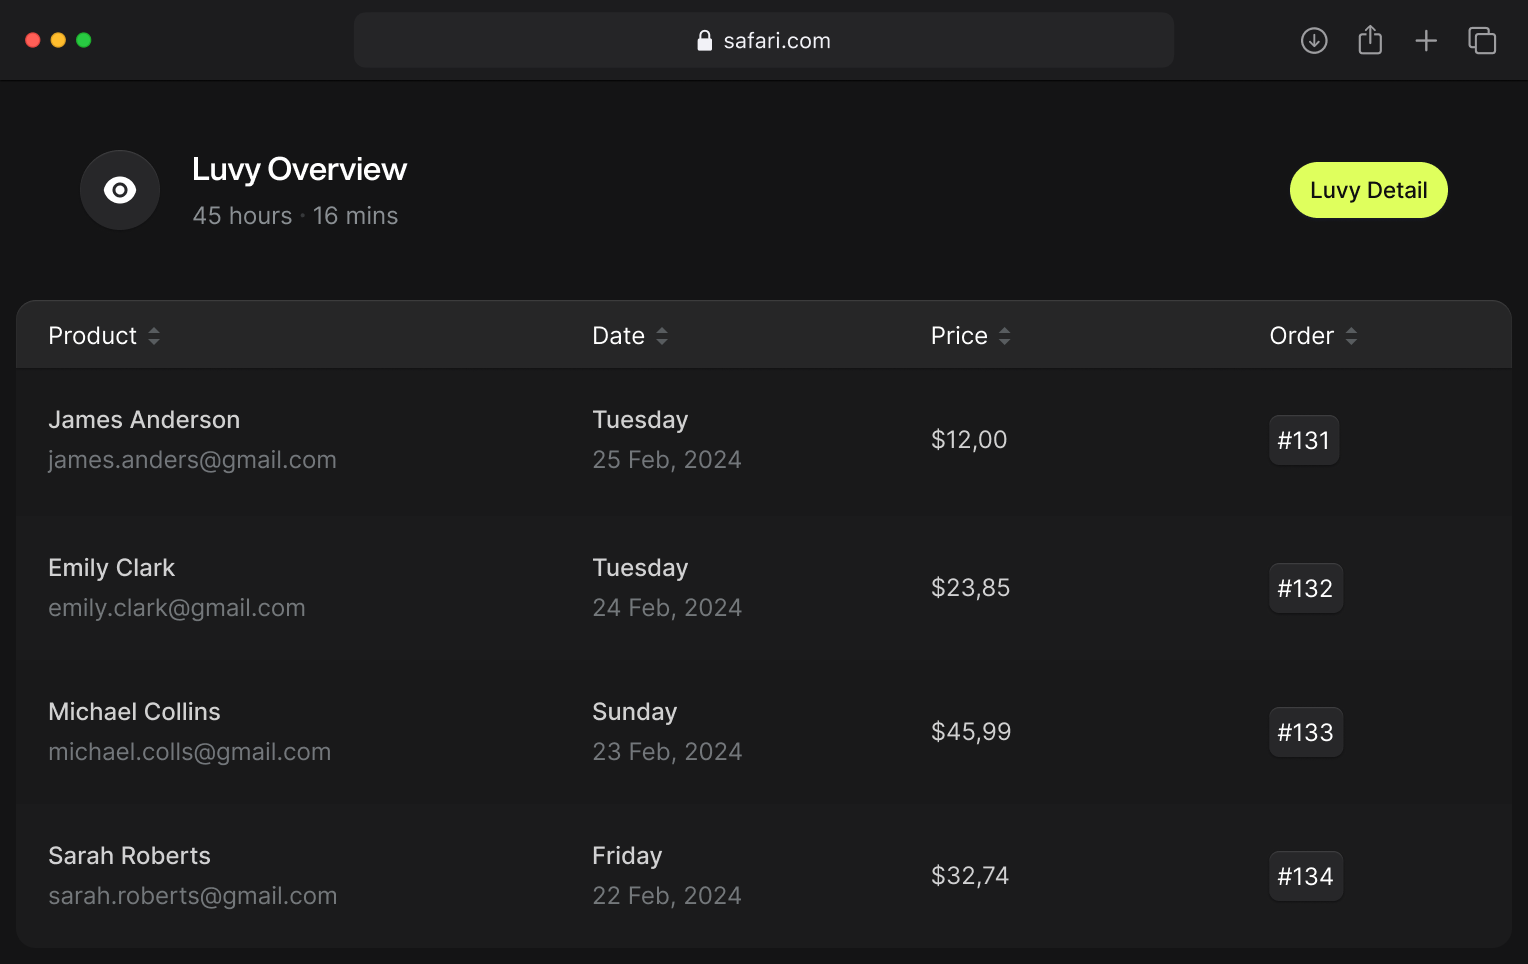This screenshot has height=964, width=1528.
Task: Open the downloads icon in the toolbar
Action: (1314, 41)
